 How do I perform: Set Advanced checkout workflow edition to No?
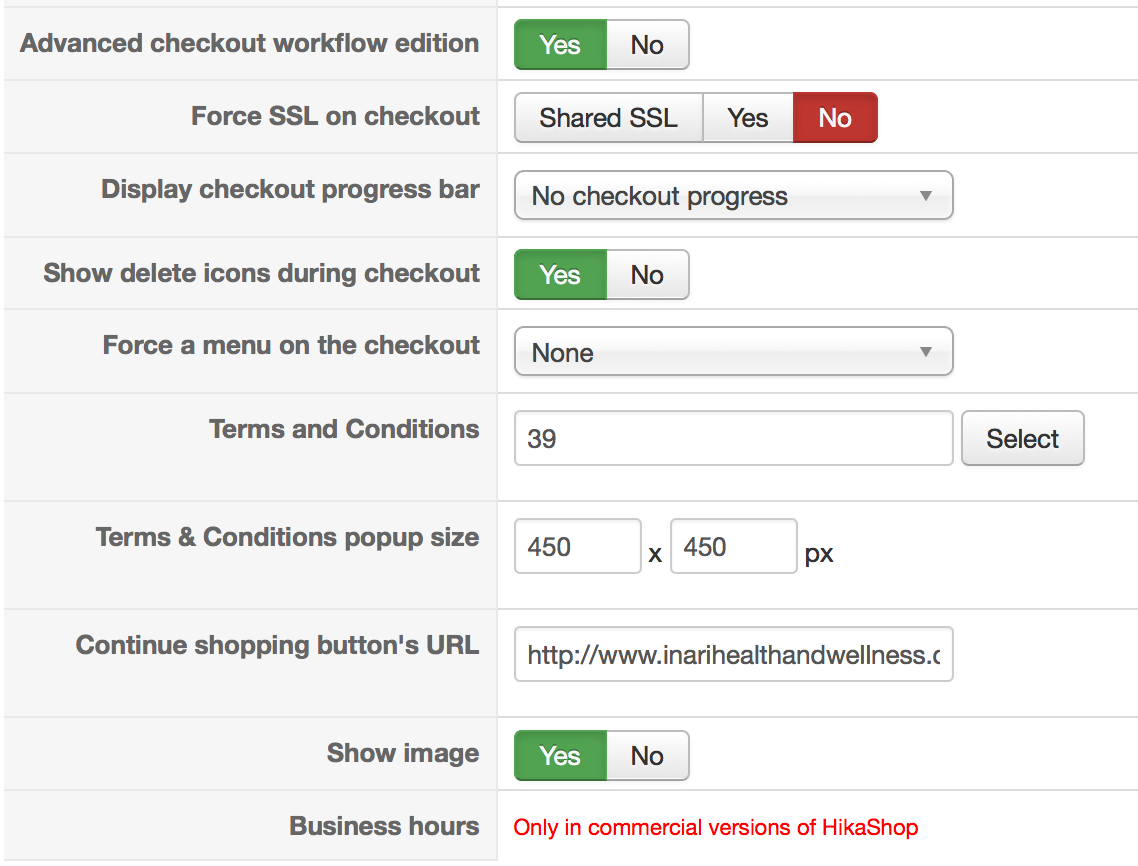[x=647, y=45]
